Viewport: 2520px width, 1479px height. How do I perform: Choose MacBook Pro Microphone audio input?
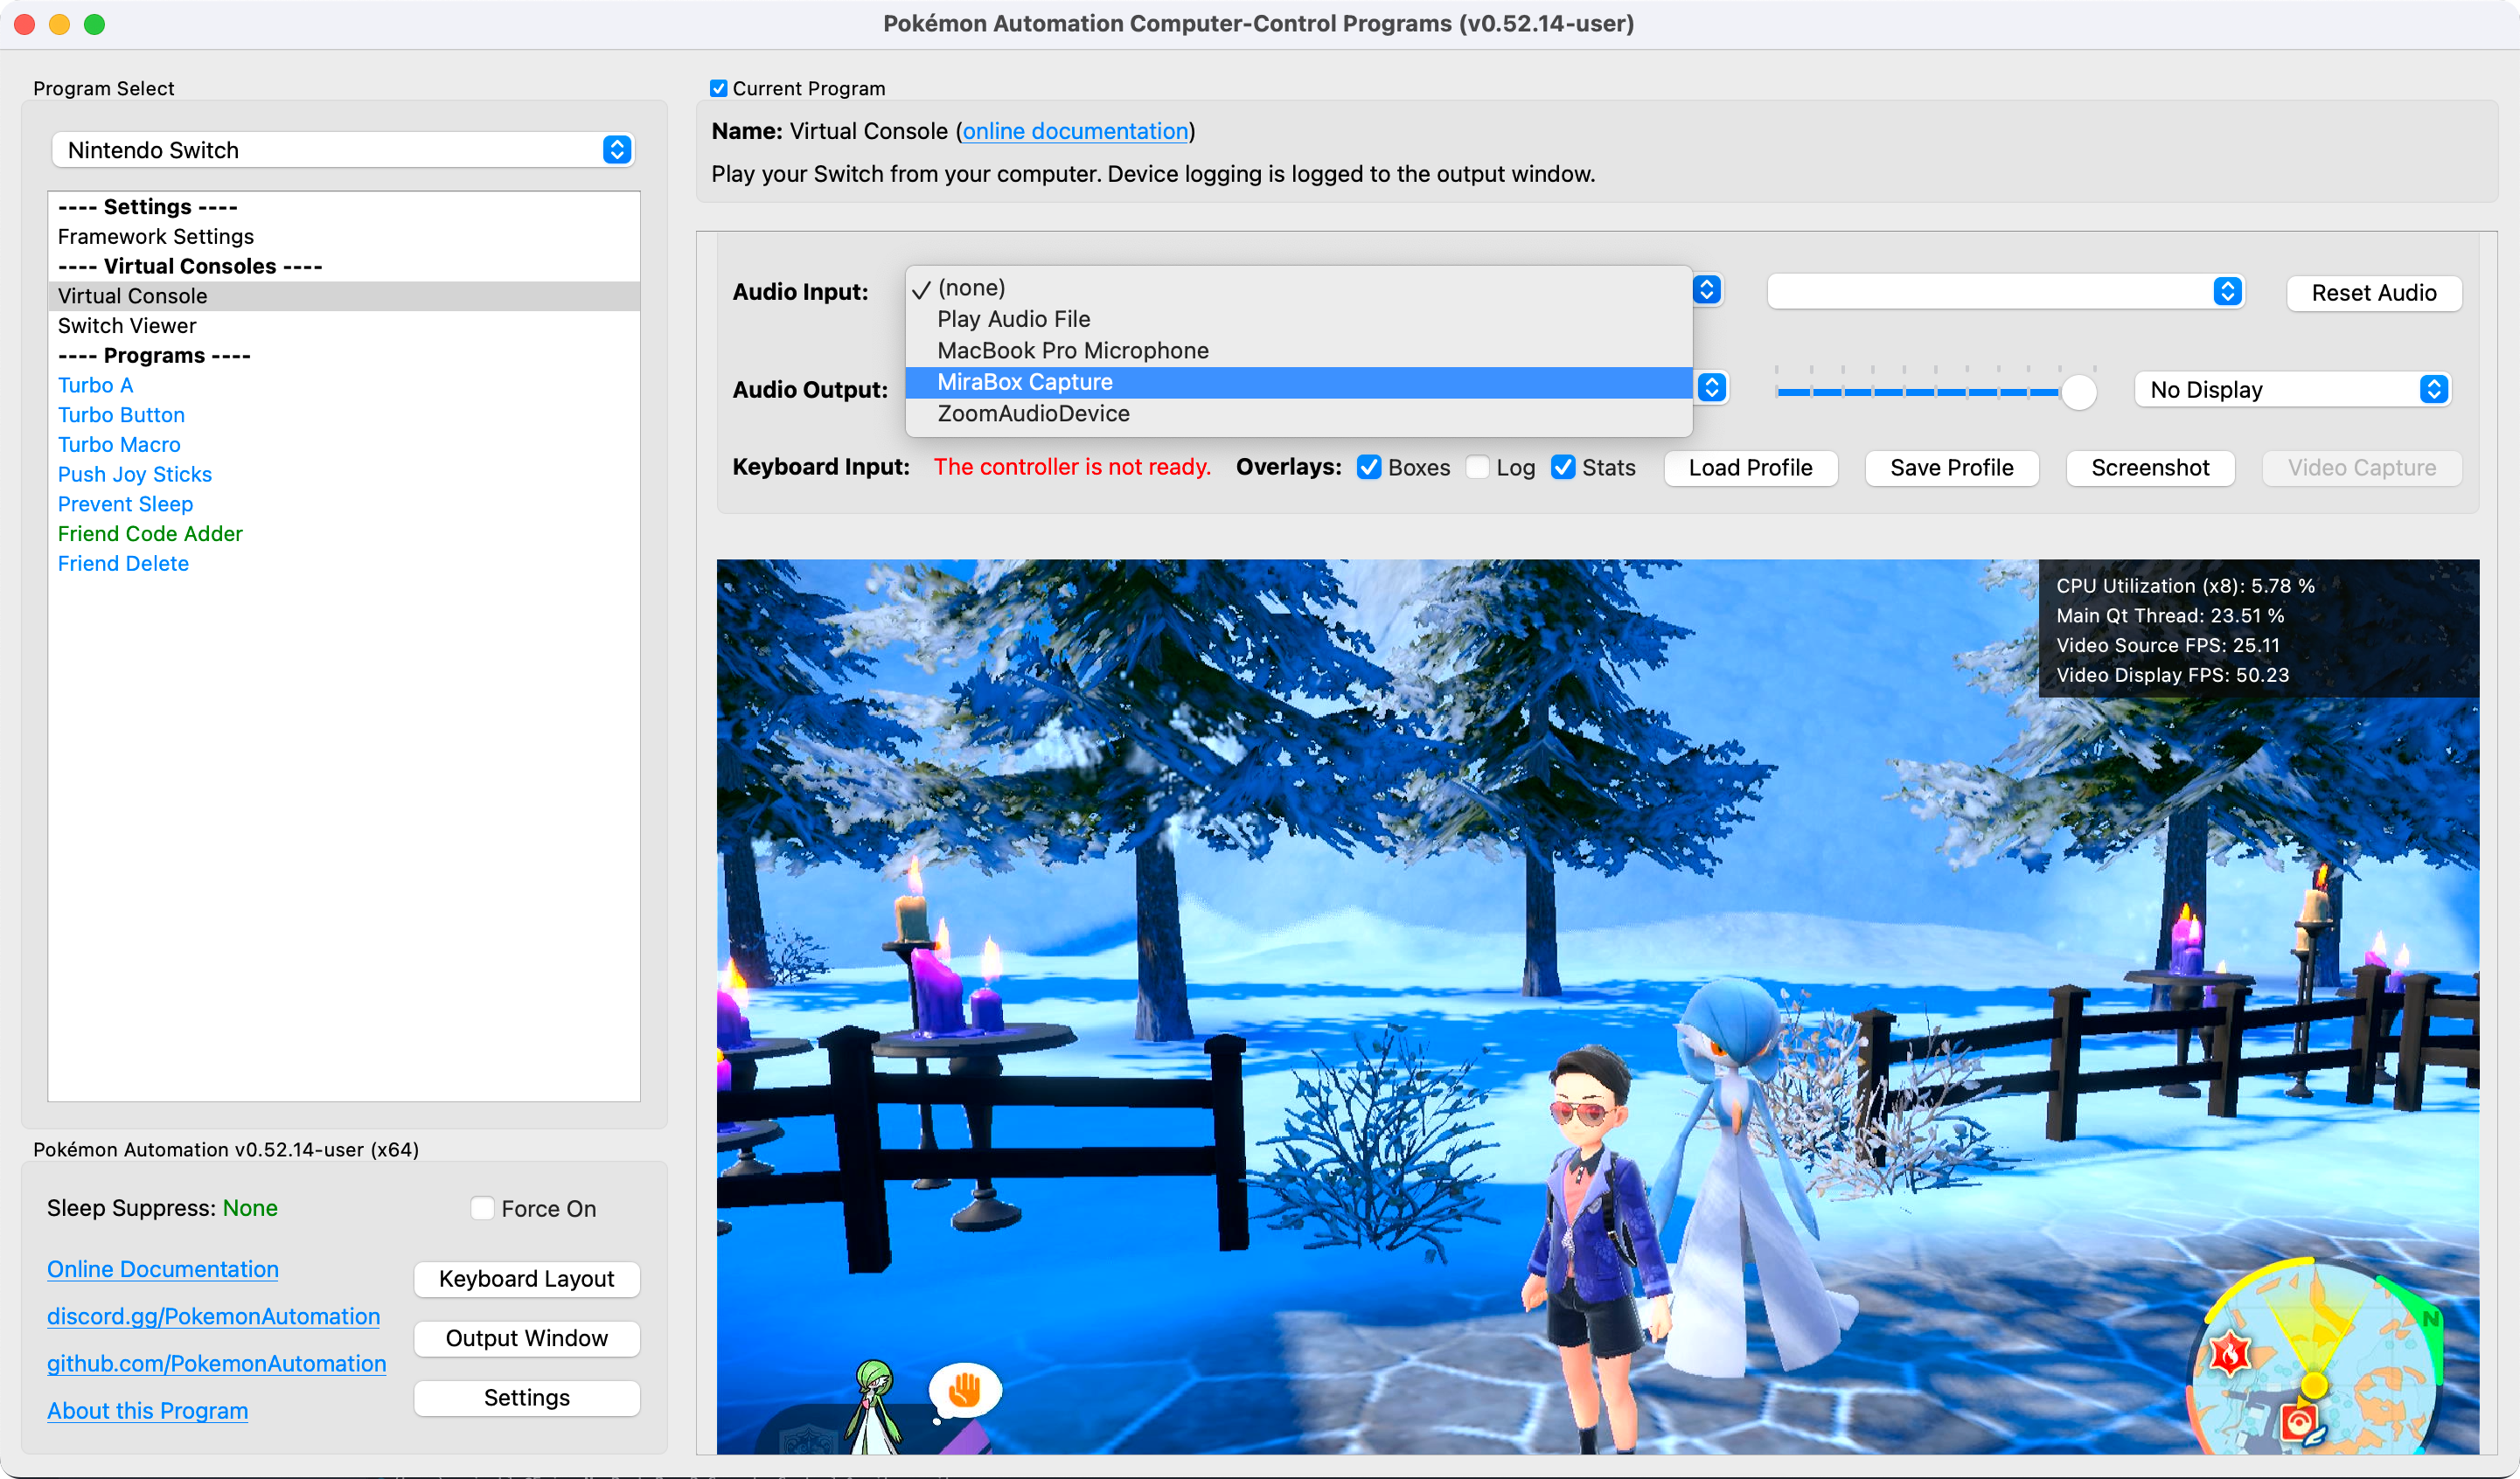pos(1073,350)
